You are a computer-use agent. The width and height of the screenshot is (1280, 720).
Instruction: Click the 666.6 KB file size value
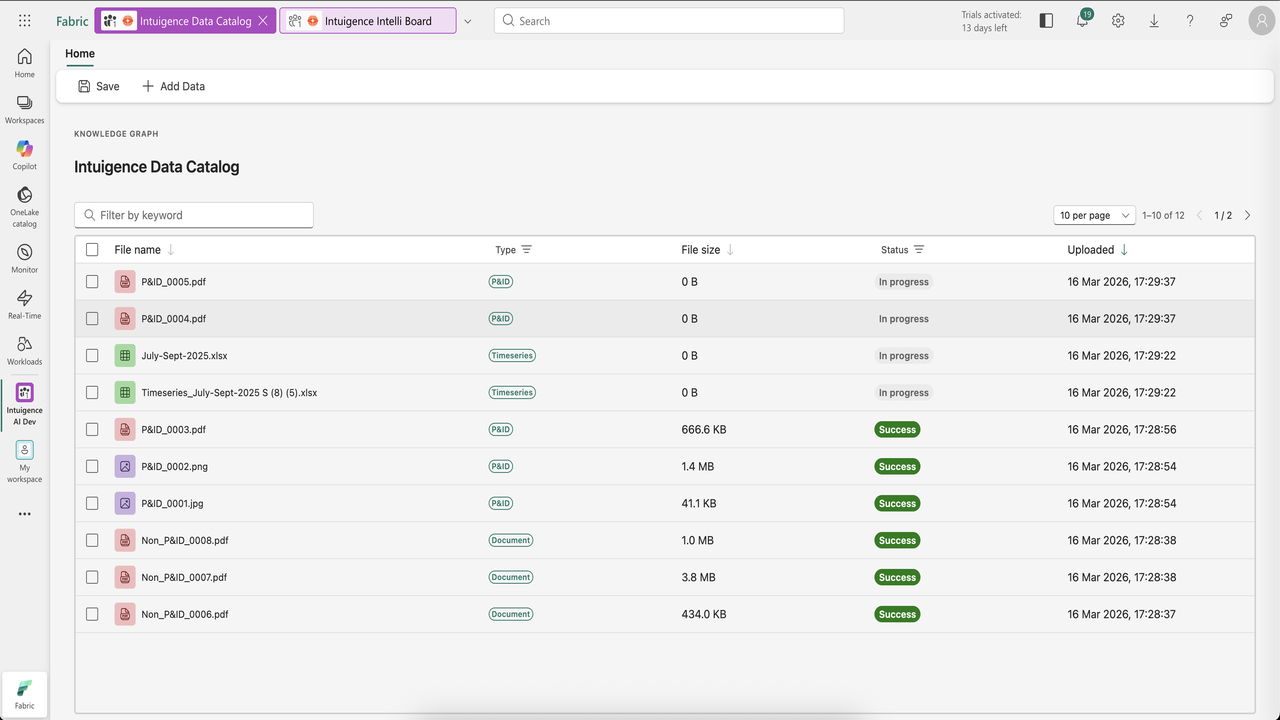coord(704,429)
